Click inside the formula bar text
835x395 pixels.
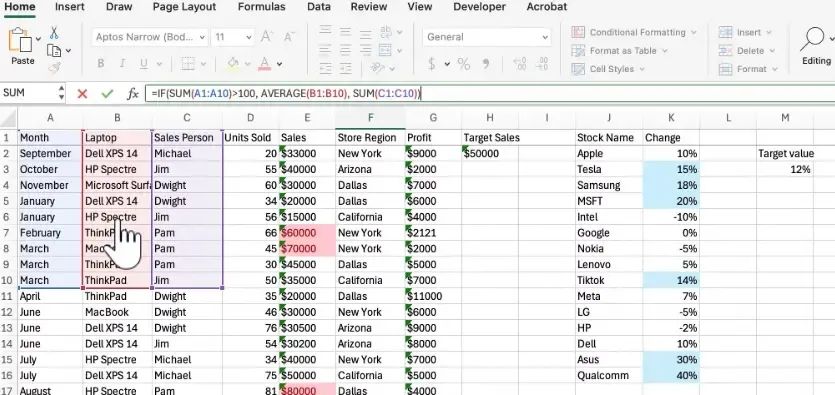coord(286,94)
